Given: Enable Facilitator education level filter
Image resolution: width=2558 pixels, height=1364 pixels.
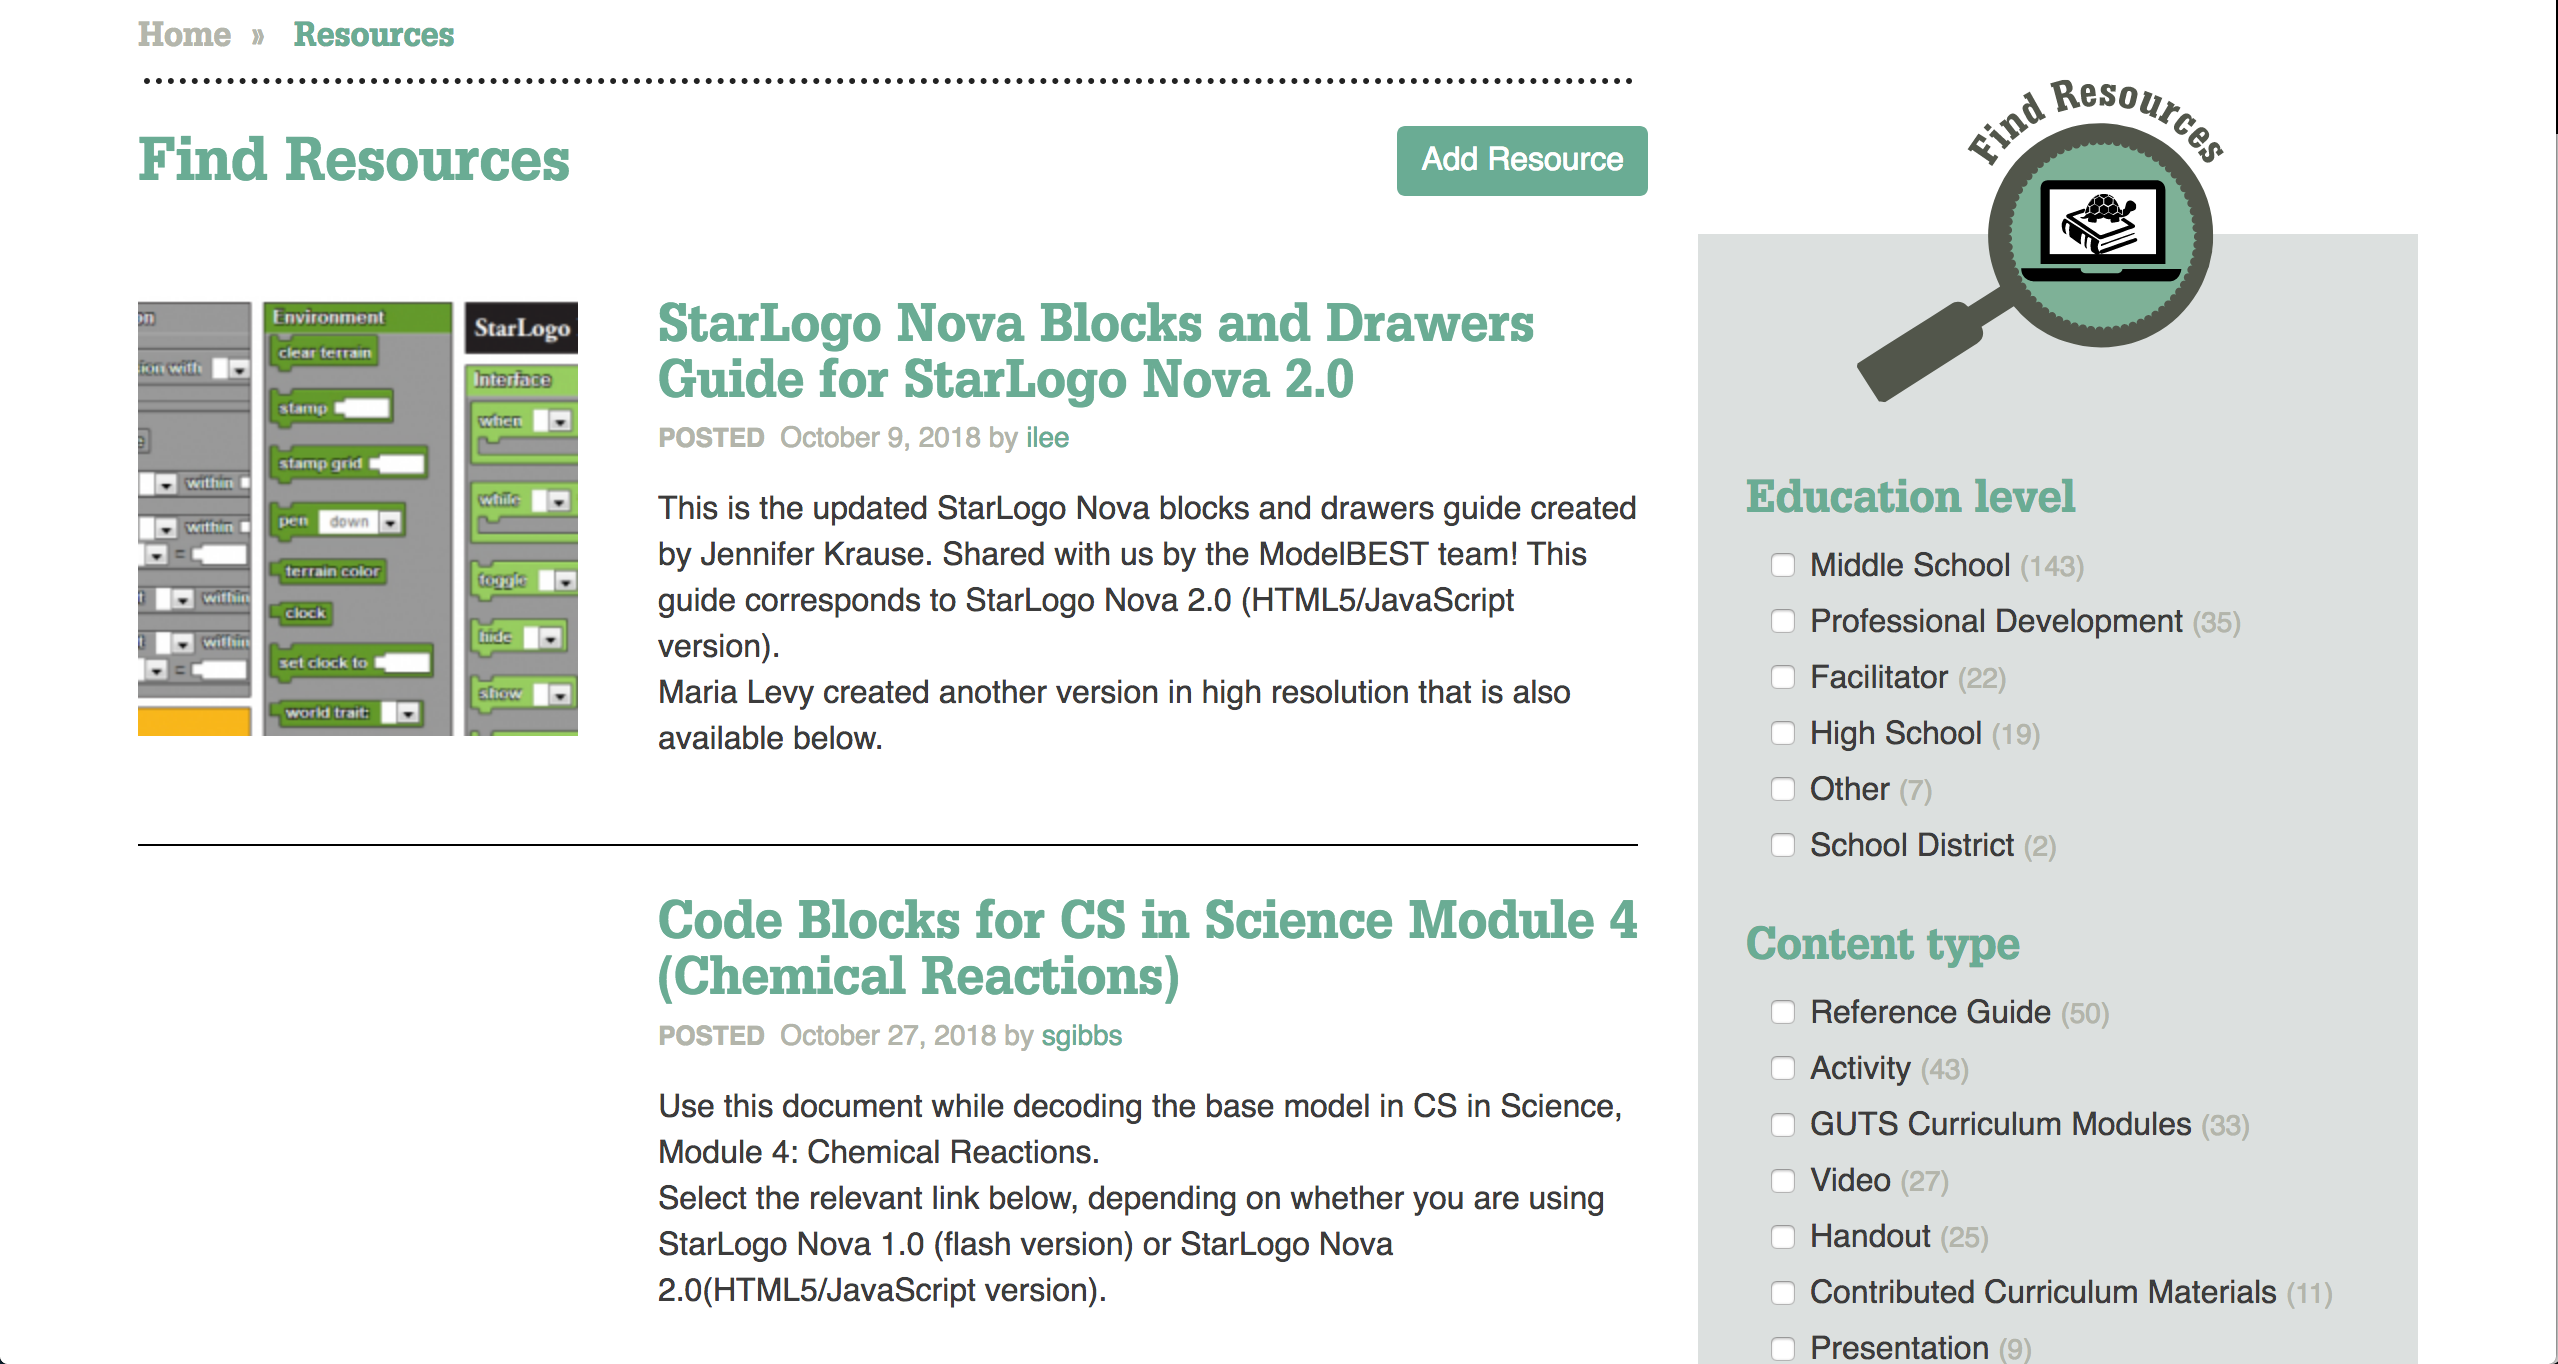Looking at the screenshot, I should pos(1783,675).
